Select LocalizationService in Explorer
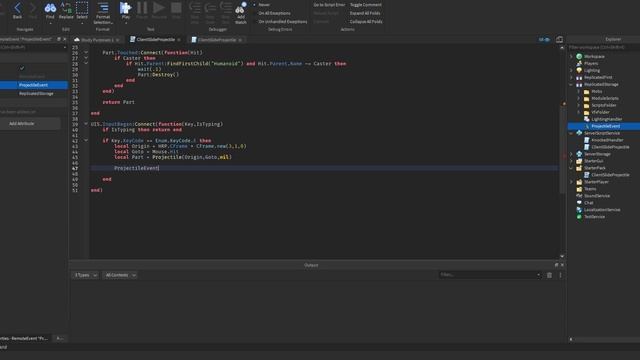The image size is (640, 360). (x=602, y=209)
